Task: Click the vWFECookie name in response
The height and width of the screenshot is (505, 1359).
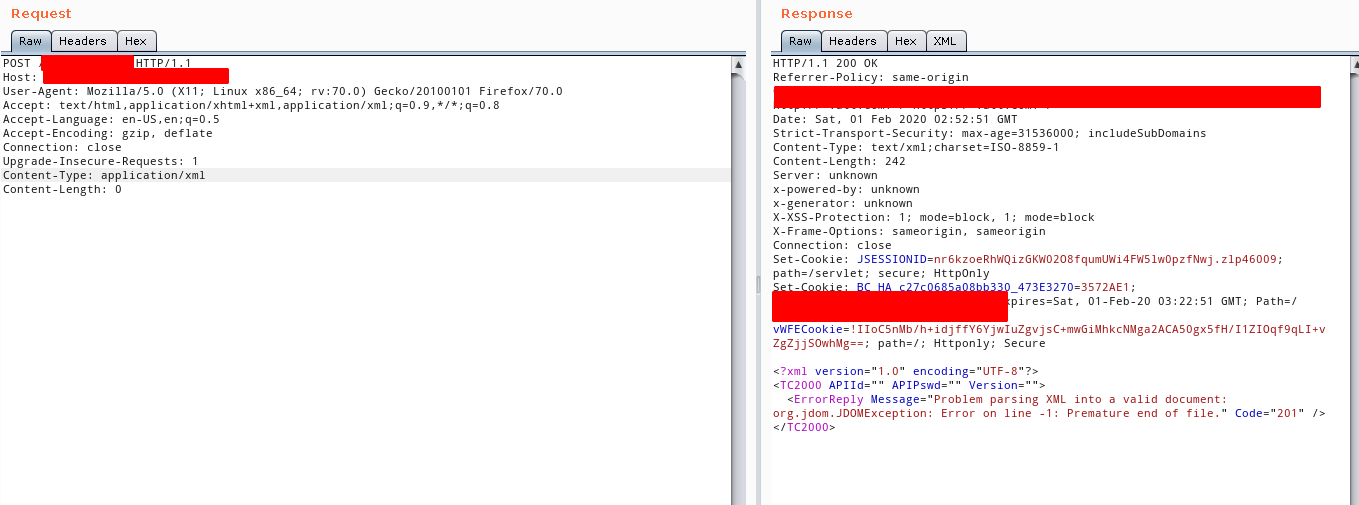Action: coord(810,329)
